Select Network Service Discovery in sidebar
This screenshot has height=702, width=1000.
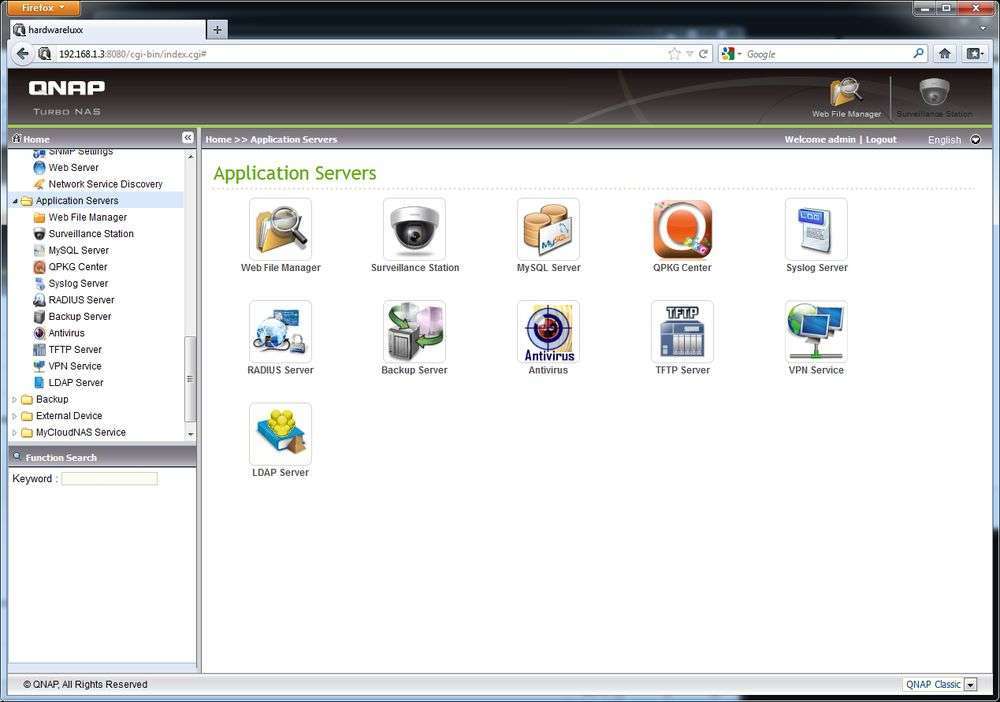(105, 184)
